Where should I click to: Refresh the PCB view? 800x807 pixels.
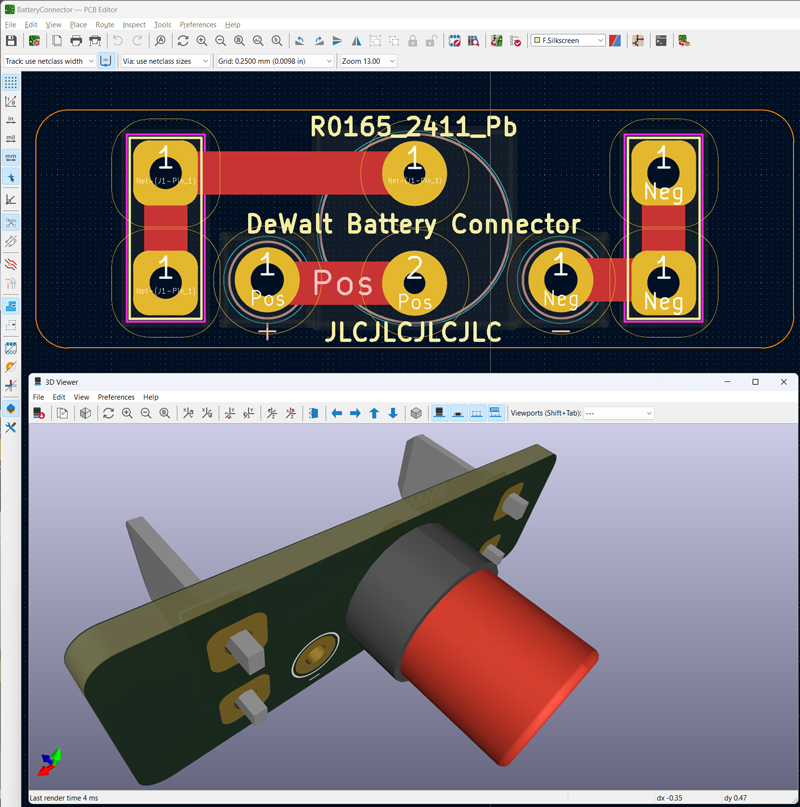183,41
